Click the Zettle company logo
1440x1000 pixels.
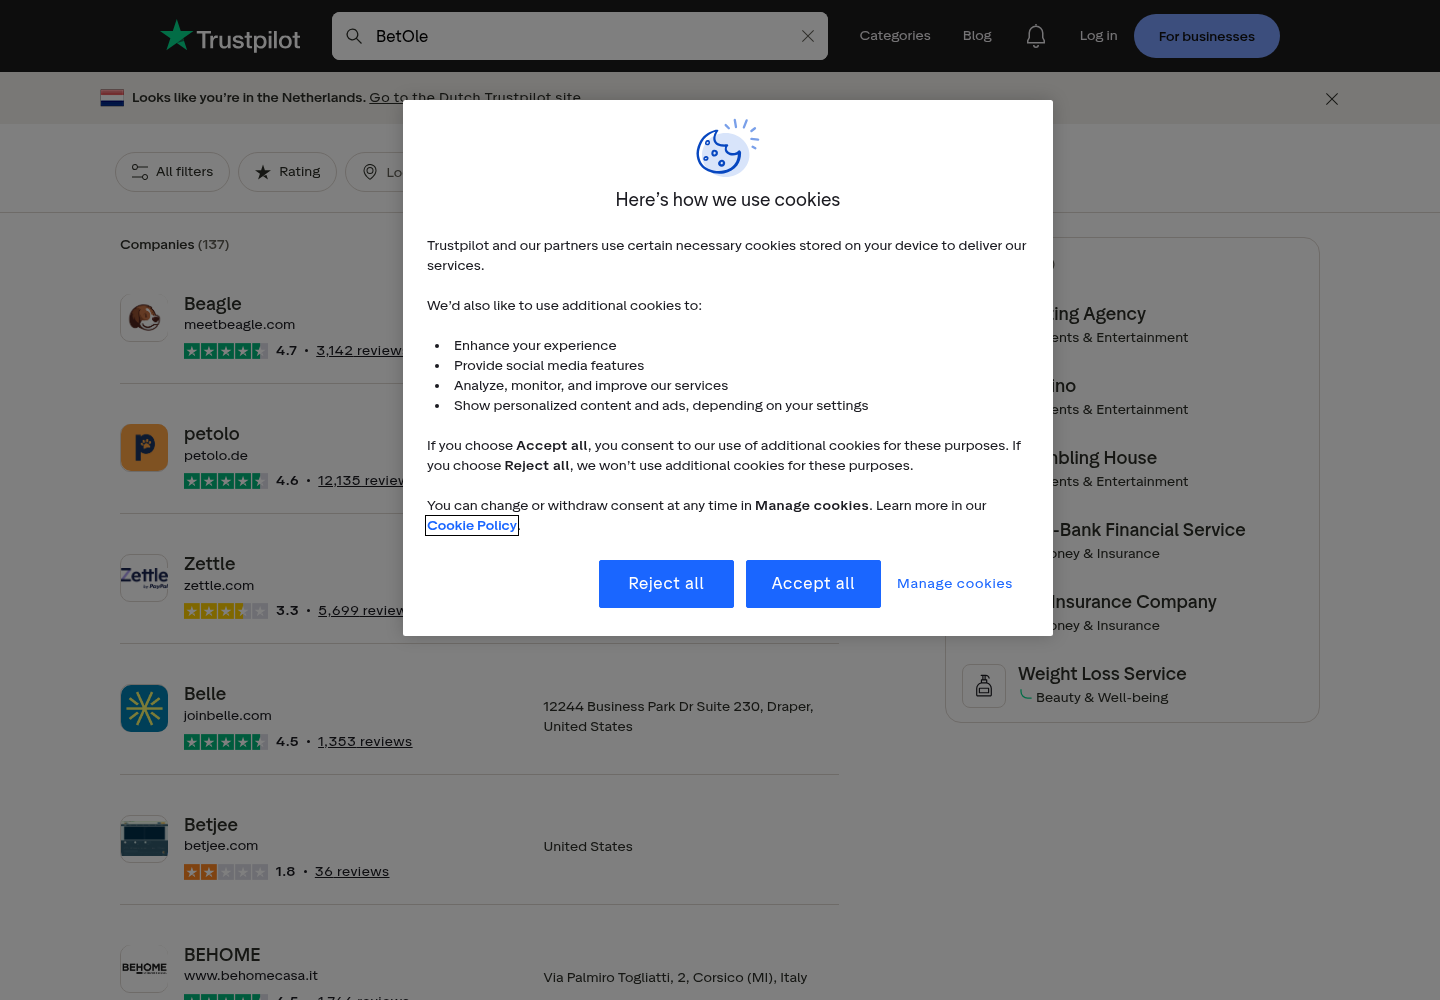click(144, 578)
